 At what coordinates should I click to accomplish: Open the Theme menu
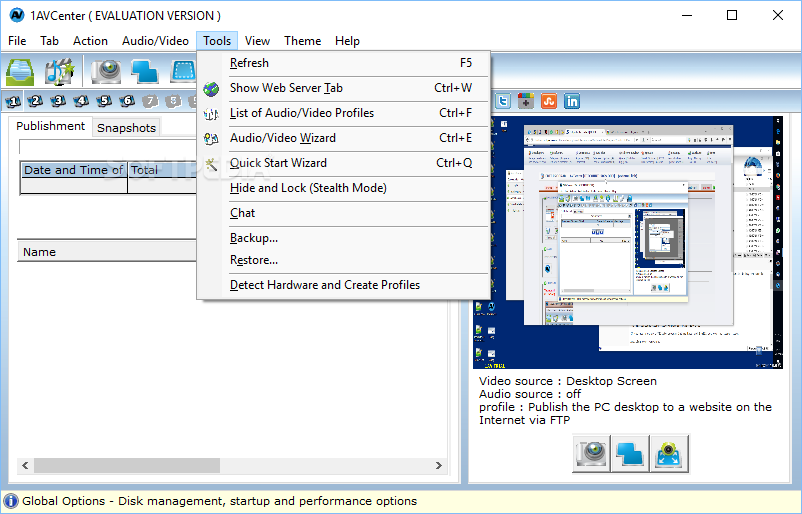303,41
